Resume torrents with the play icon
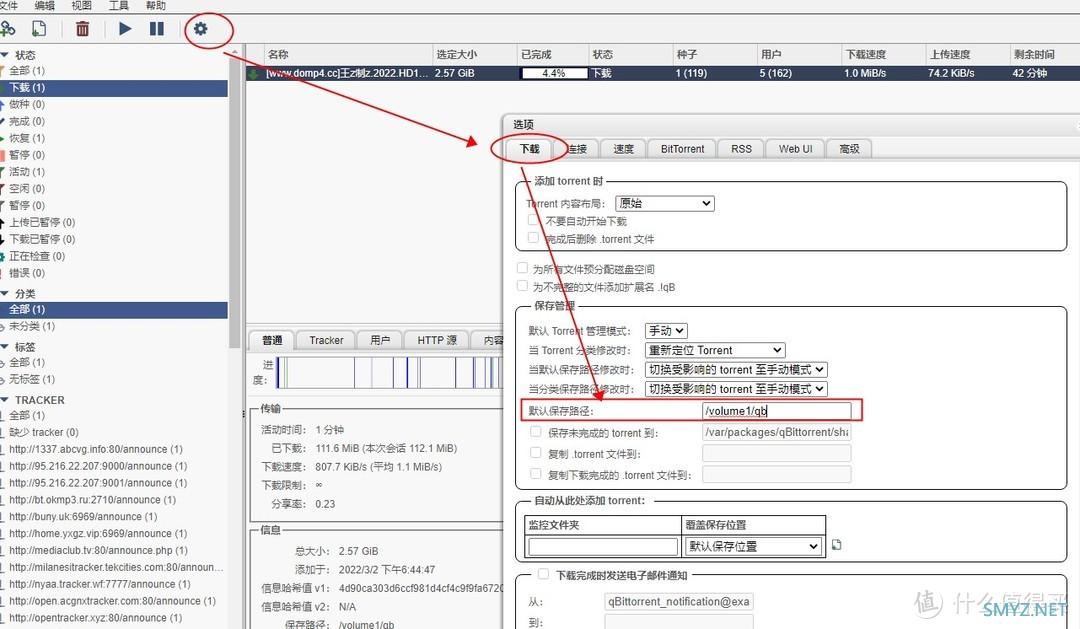 (x=125, y=29)
